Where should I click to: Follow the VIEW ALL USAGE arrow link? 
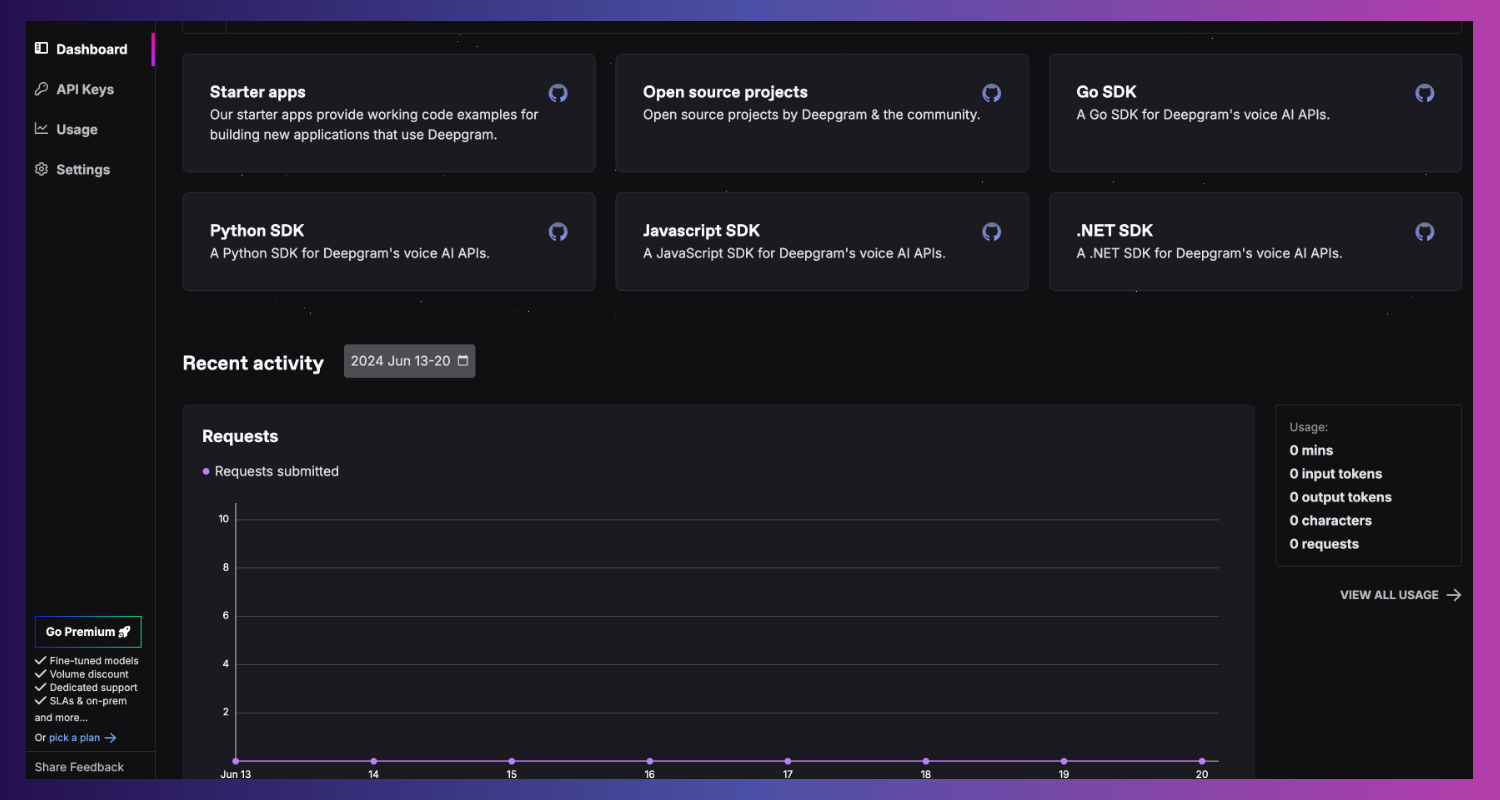tap(1399, 594)
